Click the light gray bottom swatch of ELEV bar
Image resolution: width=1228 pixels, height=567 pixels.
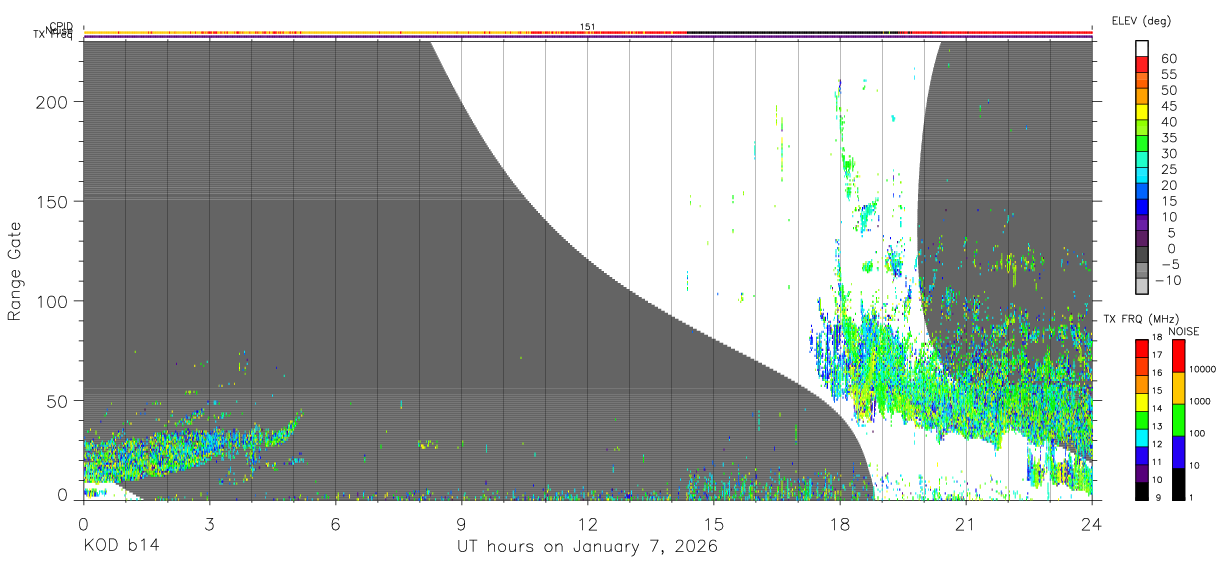(x=1142, y=286)
